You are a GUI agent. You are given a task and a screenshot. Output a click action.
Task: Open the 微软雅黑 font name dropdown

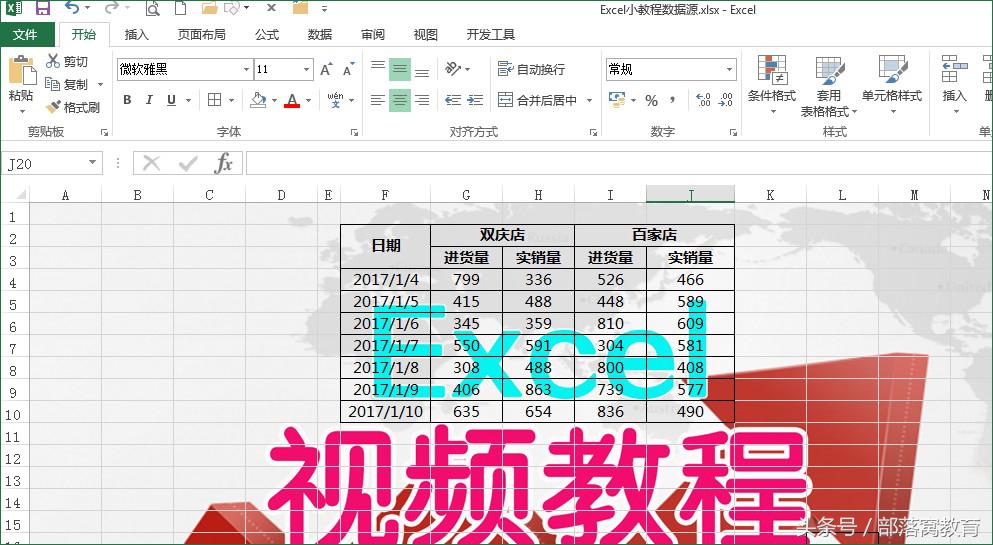pos(246,69)
